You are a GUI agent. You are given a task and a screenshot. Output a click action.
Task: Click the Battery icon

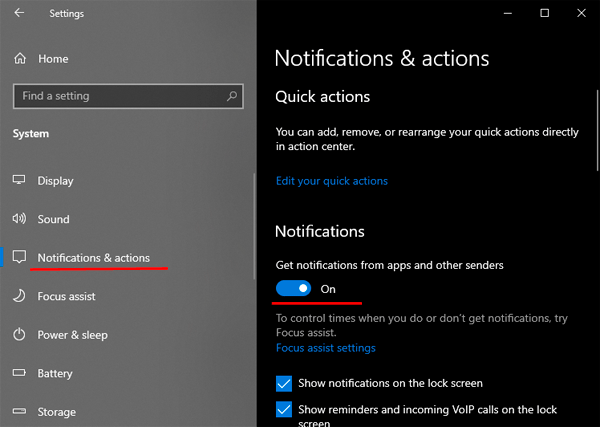(19, 373)
